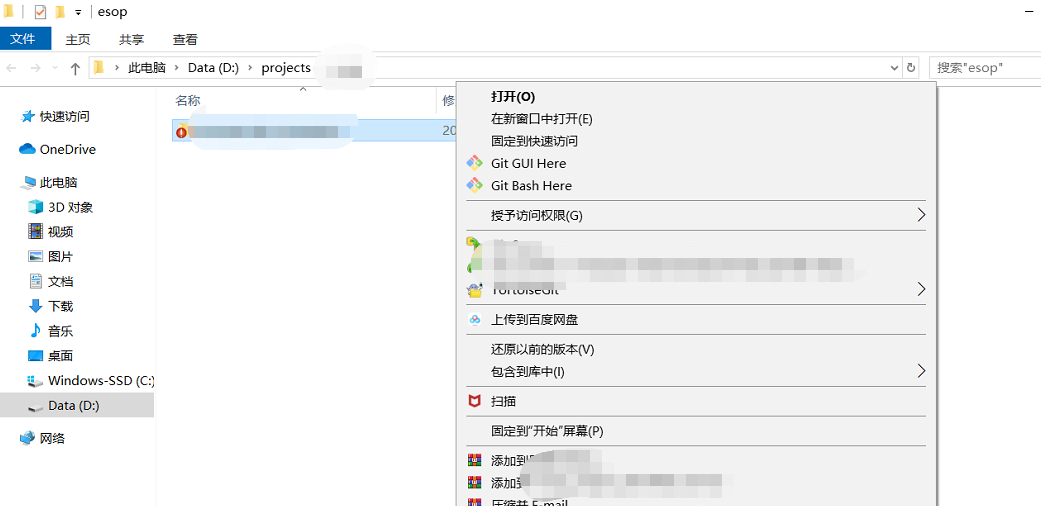The height and width of the screenshot is (506, 1041).
Task: Choose 打开(O) from context menu
Action: [x=696, y=97]
